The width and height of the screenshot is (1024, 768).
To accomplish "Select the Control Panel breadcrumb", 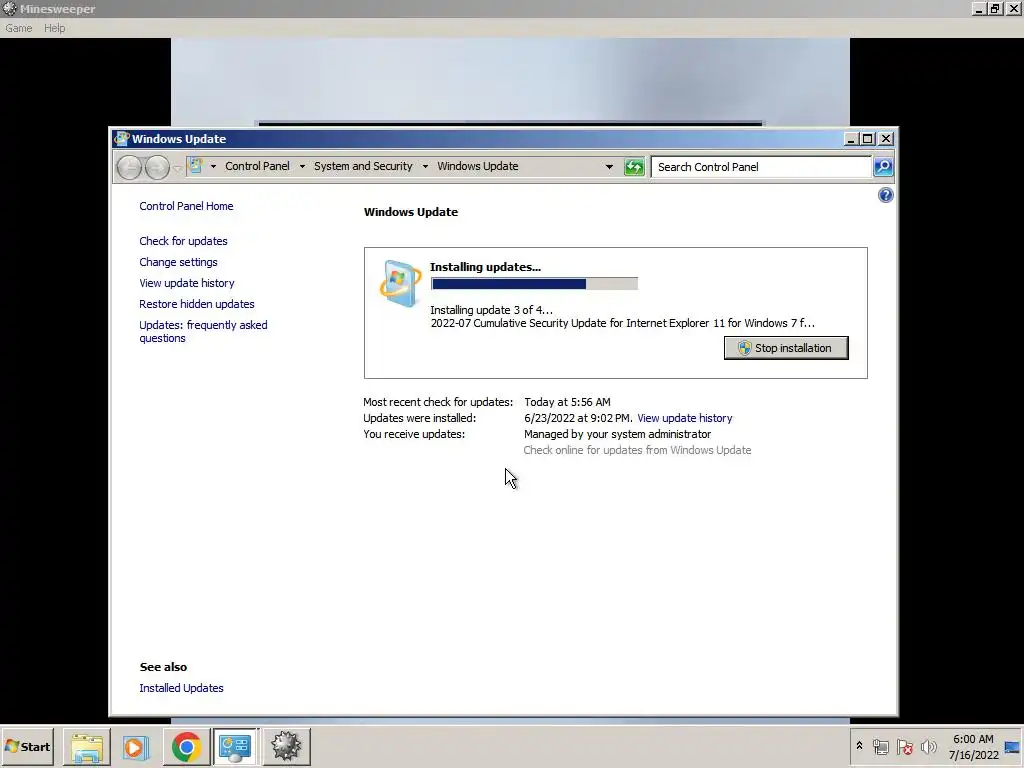I will pyautogui.click(x=257, y=167).
